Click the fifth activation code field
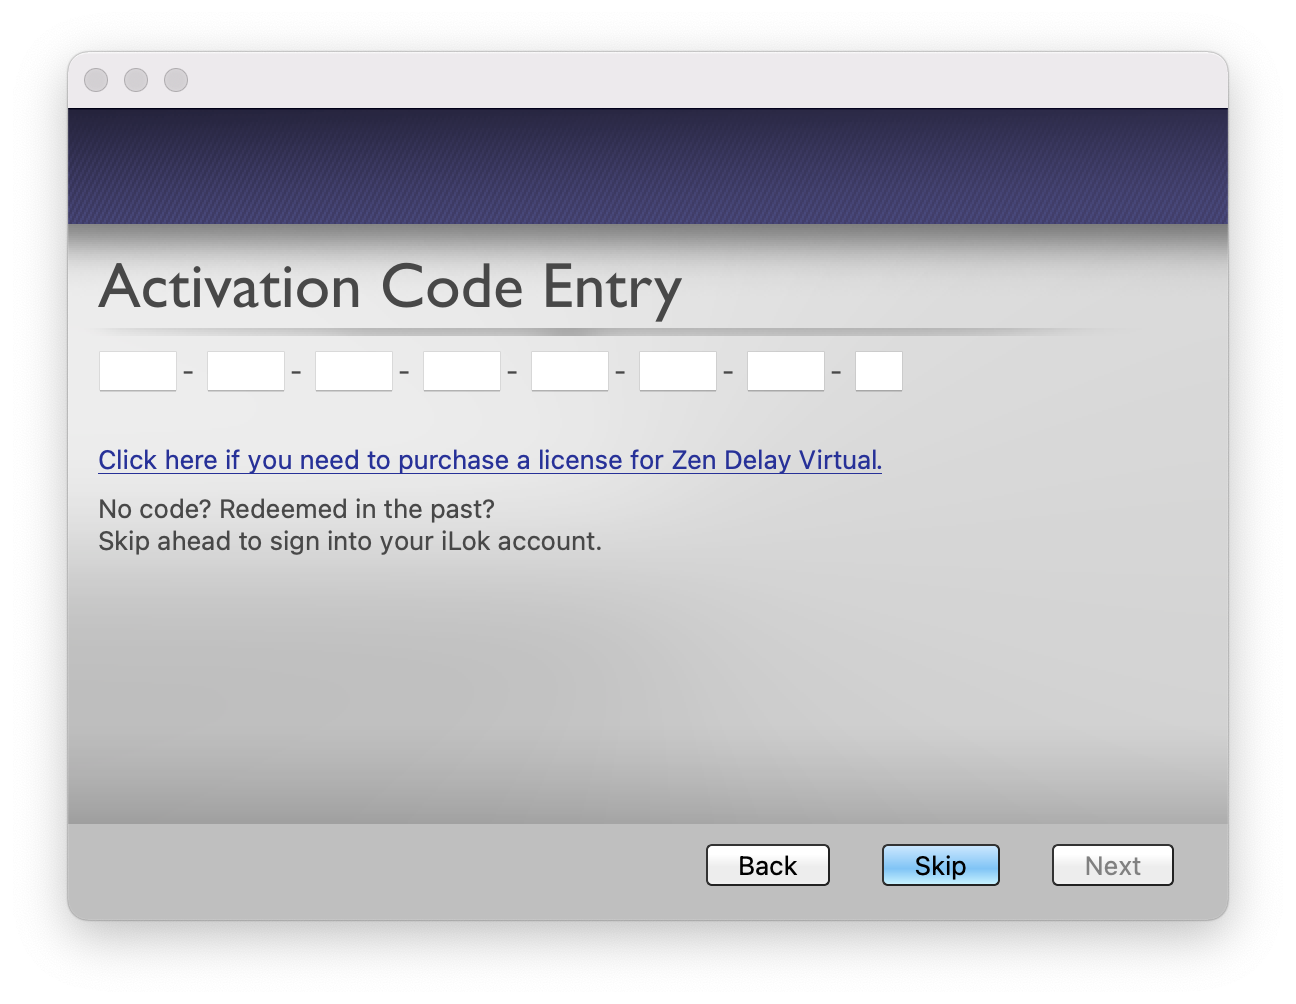1296x1004 pixels. pos(570,371)
